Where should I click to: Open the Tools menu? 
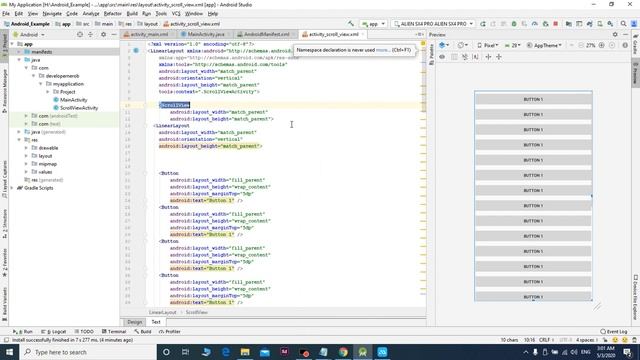pyautogui.click(x=161, y=13)
